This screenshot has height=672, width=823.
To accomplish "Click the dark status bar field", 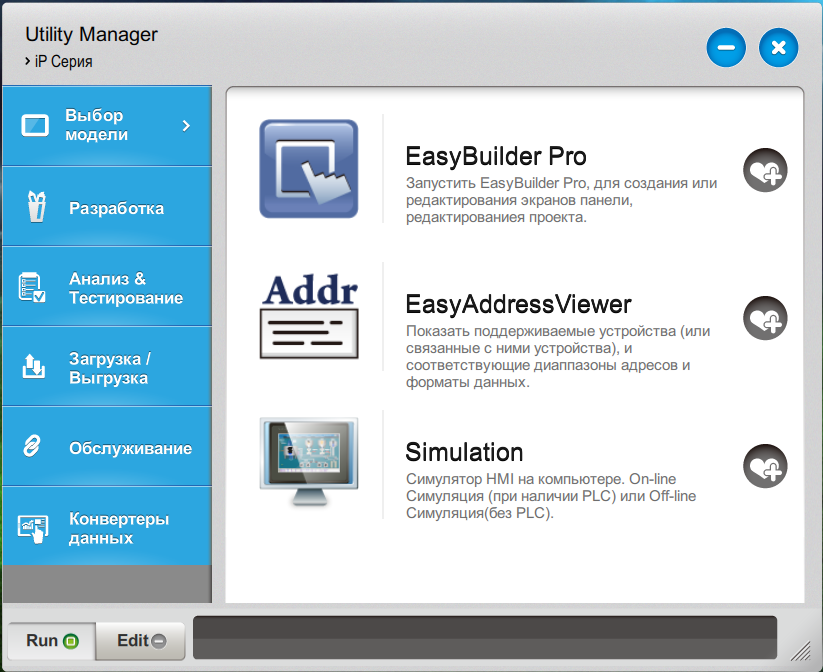I will pyautogui.click(x=485, y=637).
